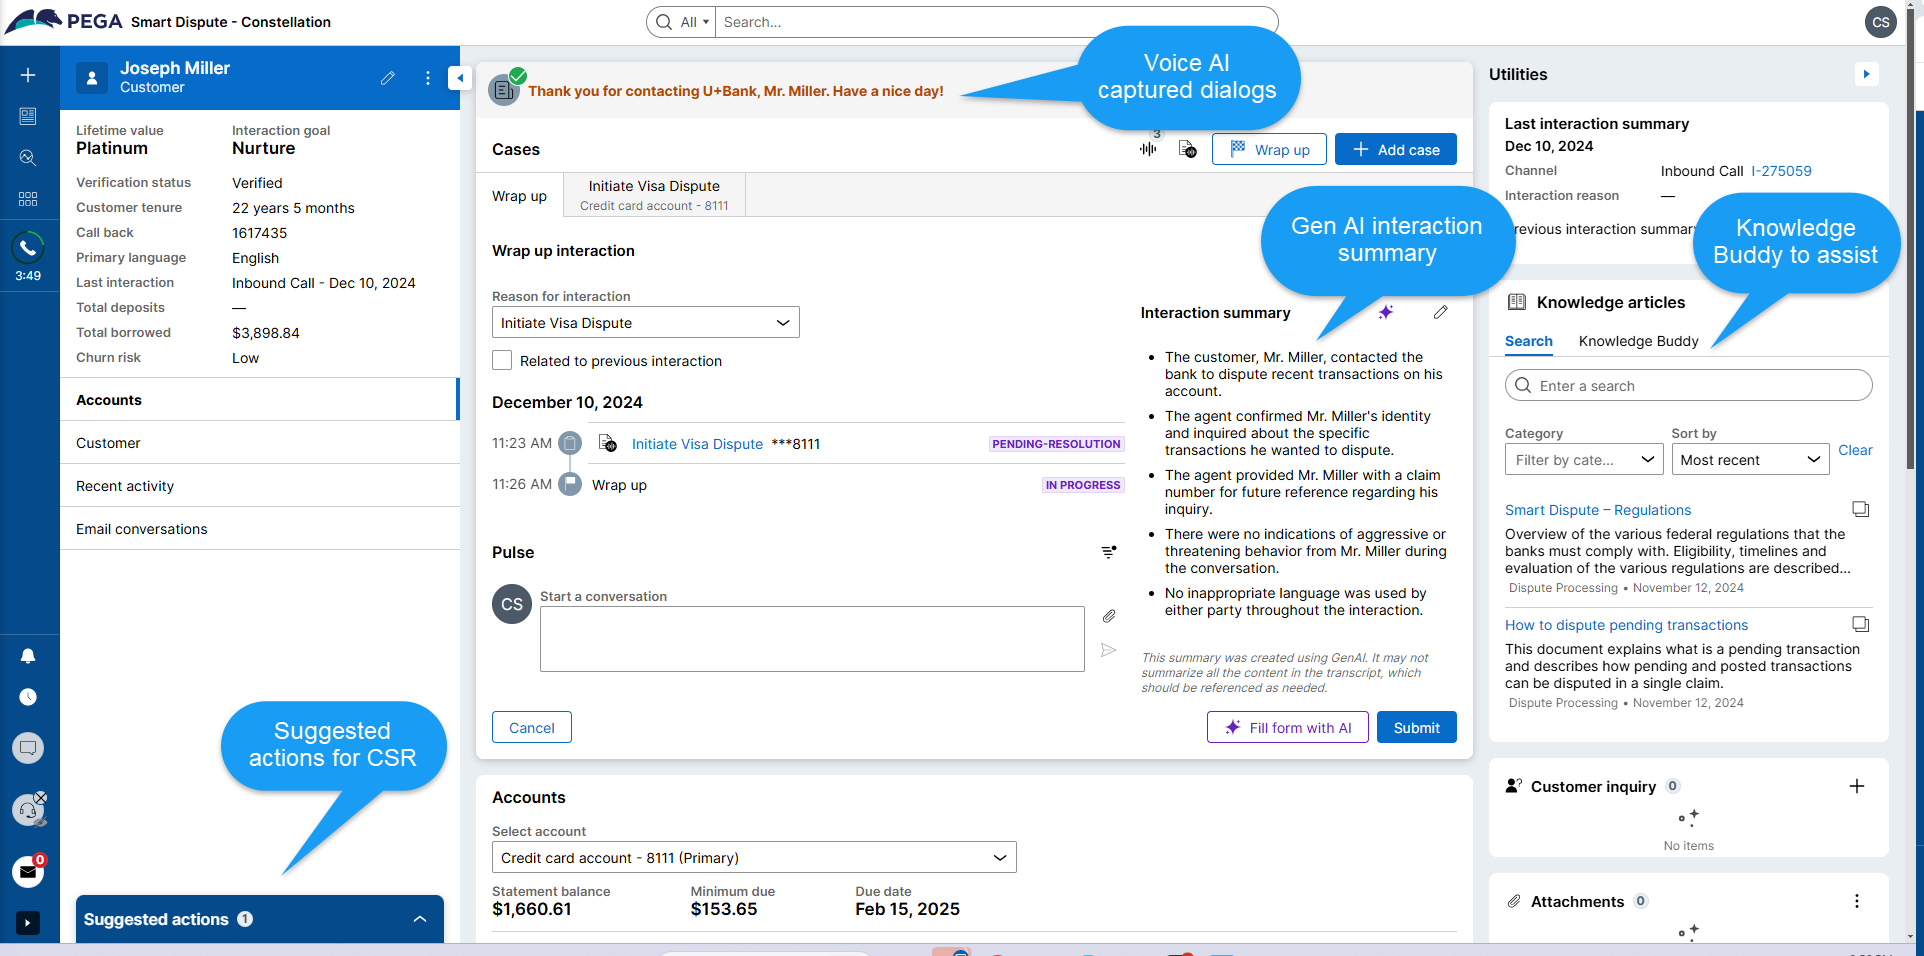Edit the interaction summary with pencil icon

pos(1440,312)
